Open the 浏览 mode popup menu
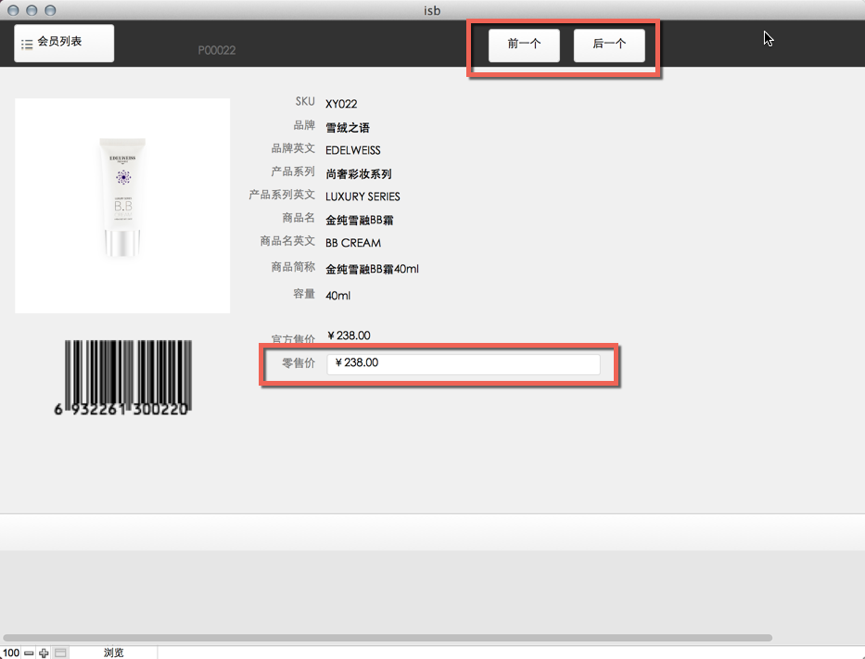 (114, 653)
